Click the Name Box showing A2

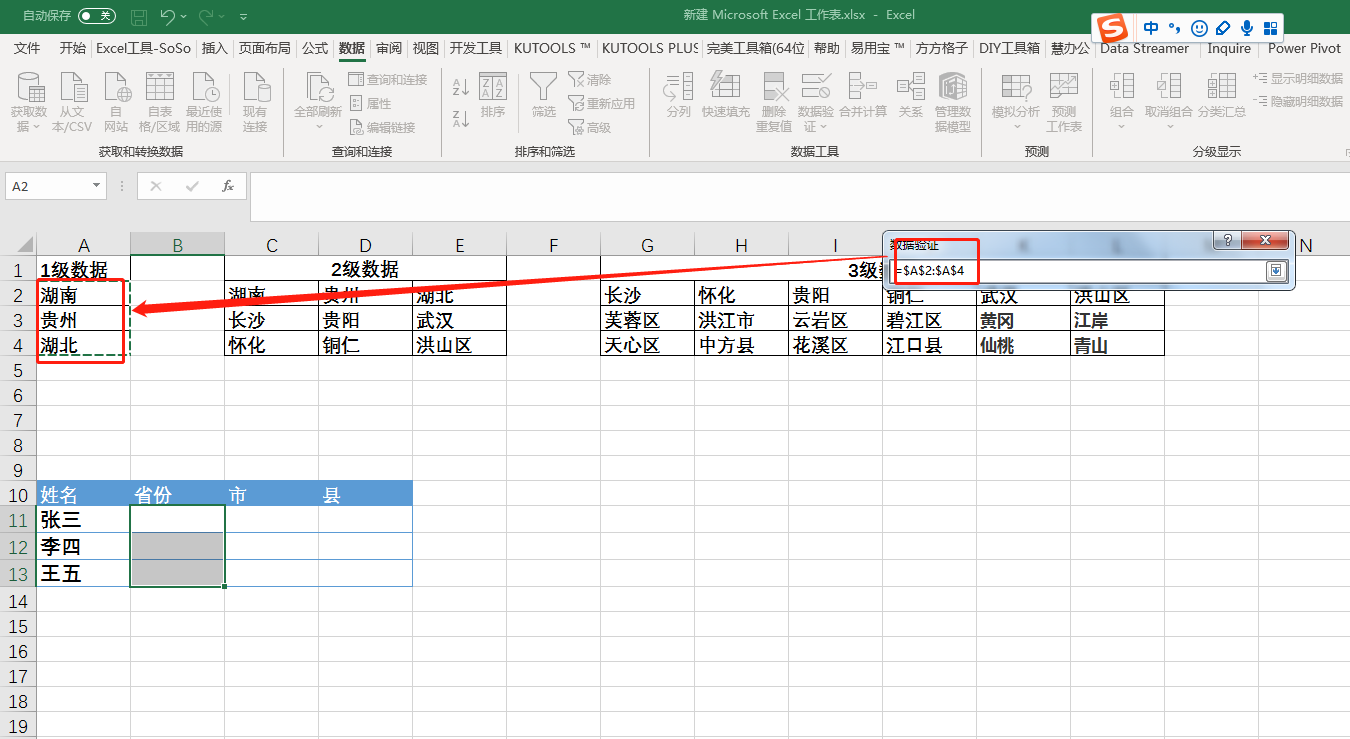(x=48, y=186)
